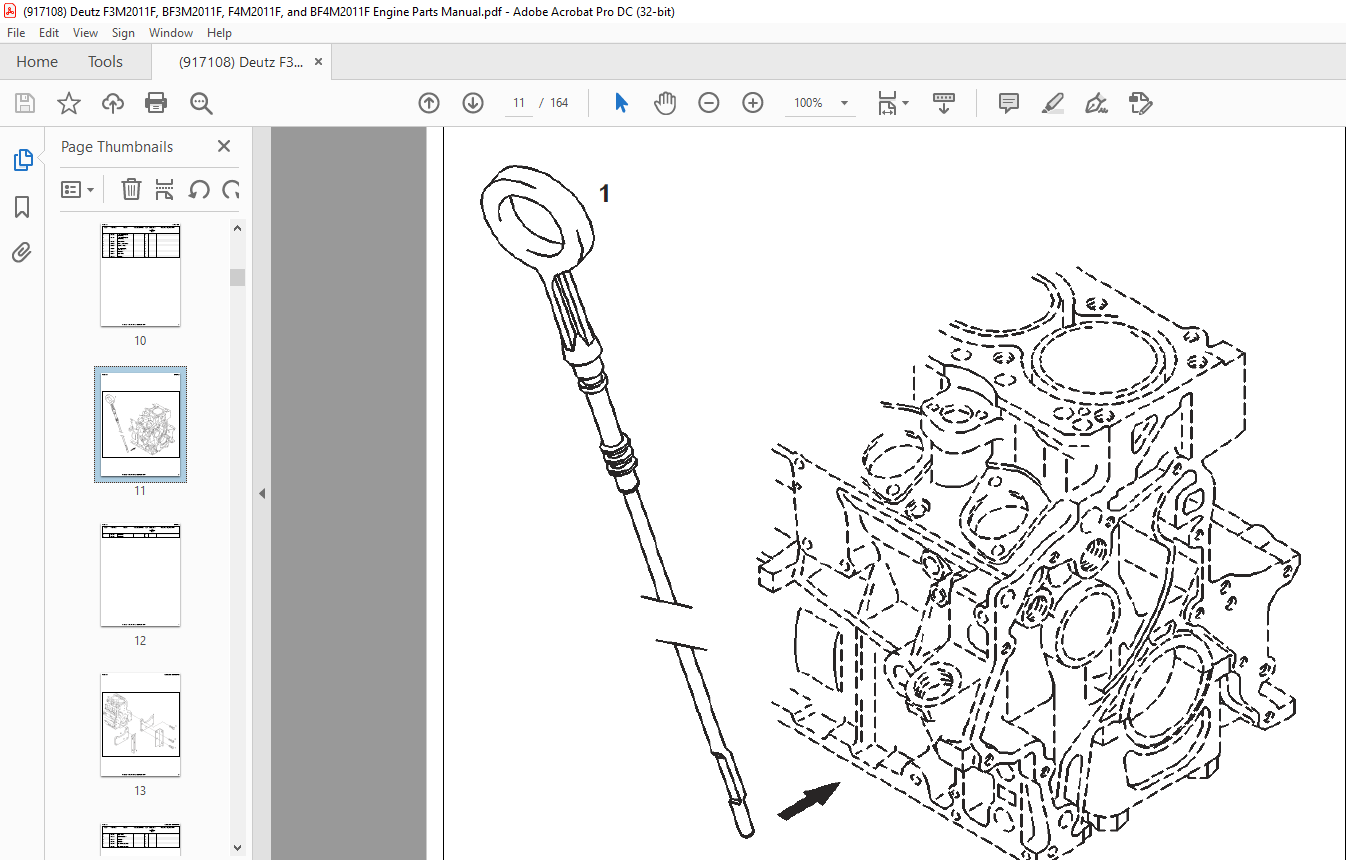This screenshot has width=1346, height=860.
Task: Close the Page Thumbnails panel
Action: (x=224, y=146)
